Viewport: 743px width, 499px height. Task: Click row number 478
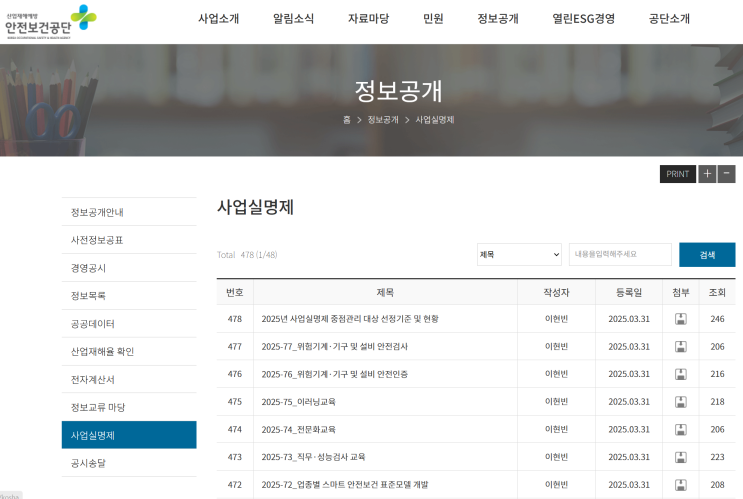235,319
